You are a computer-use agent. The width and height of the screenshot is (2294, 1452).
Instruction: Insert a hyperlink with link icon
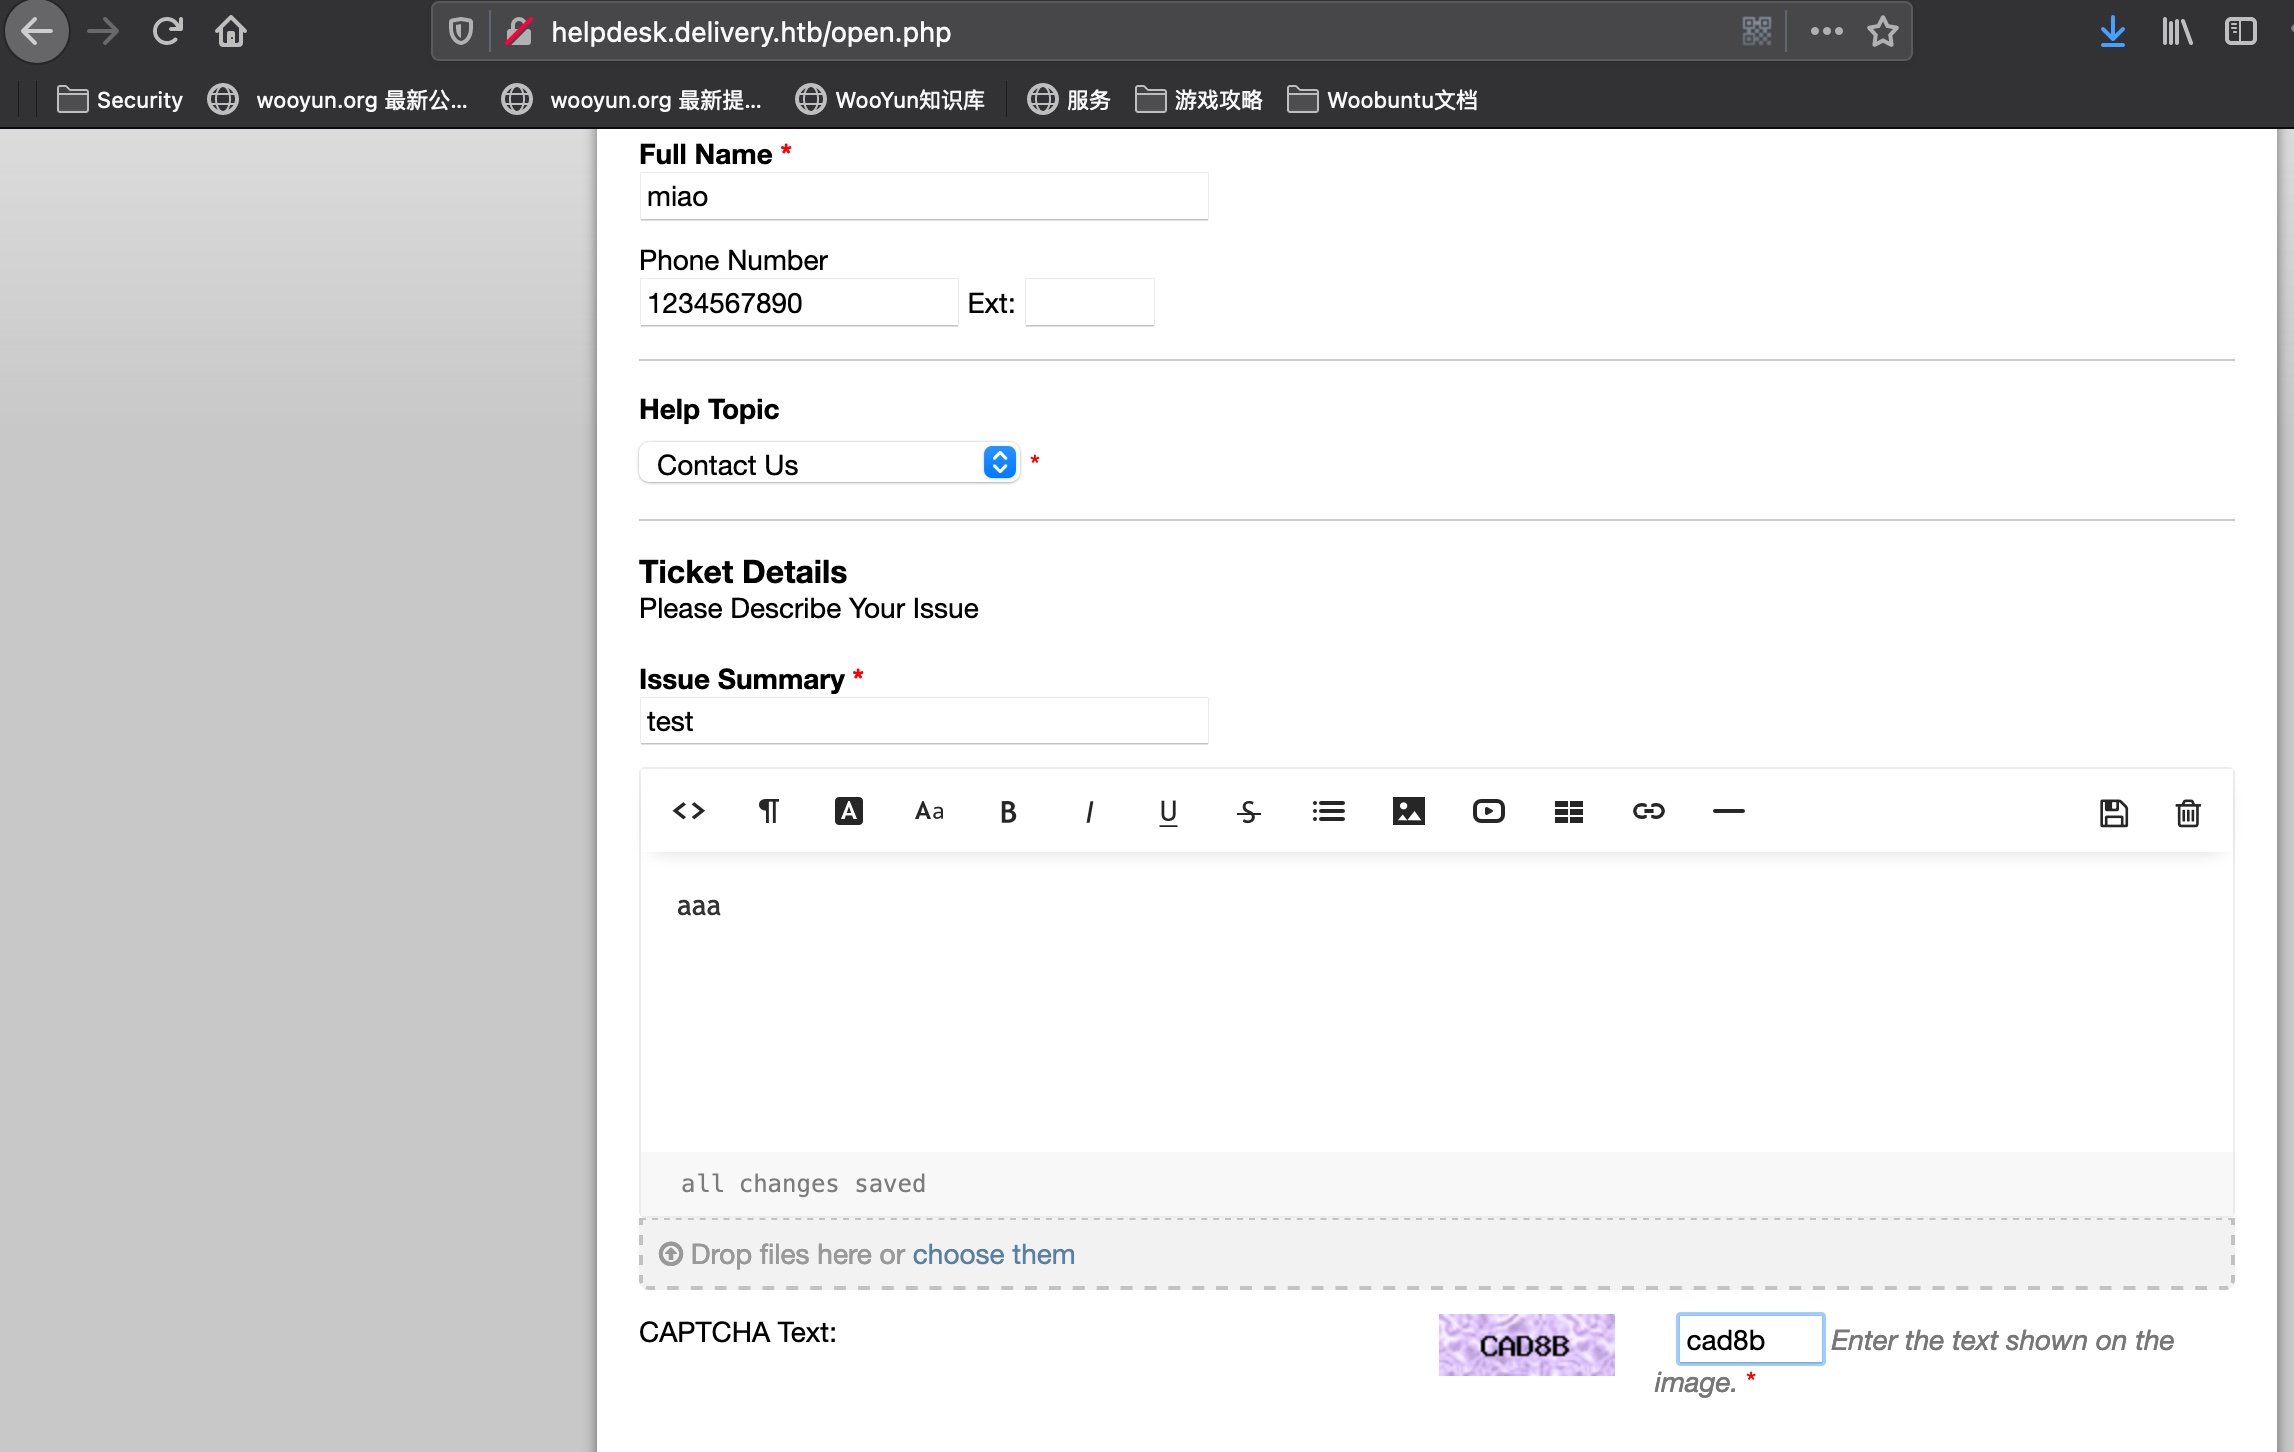point(1648,811)
